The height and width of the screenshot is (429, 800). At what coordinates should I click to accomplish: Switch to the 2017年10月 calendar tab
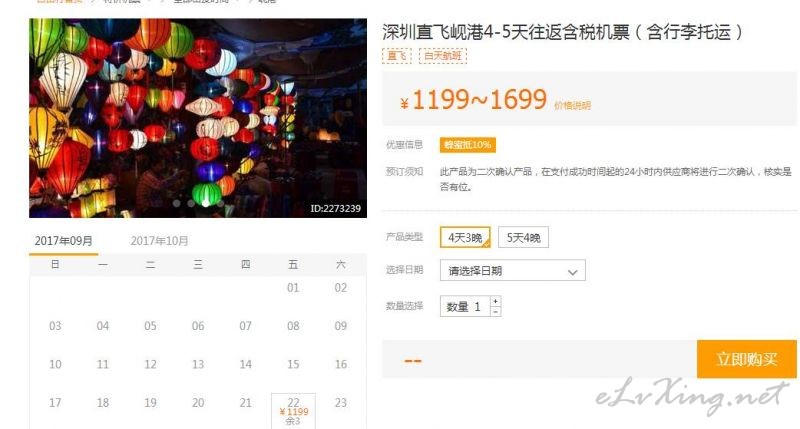tap(159, 241)
